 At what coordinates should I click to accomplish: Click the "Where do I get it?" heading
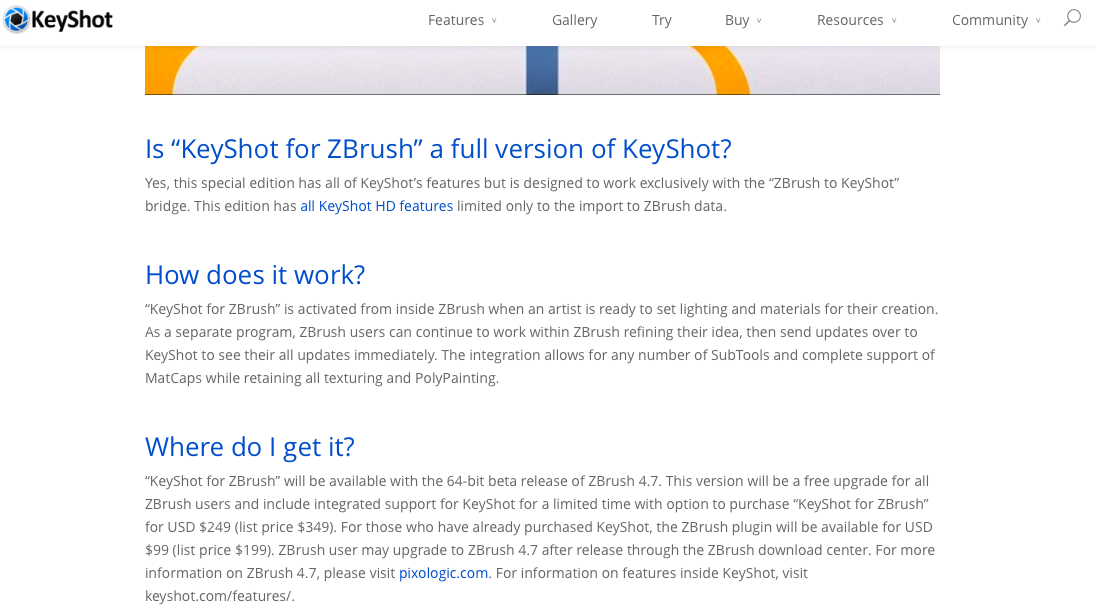(250, 446)
